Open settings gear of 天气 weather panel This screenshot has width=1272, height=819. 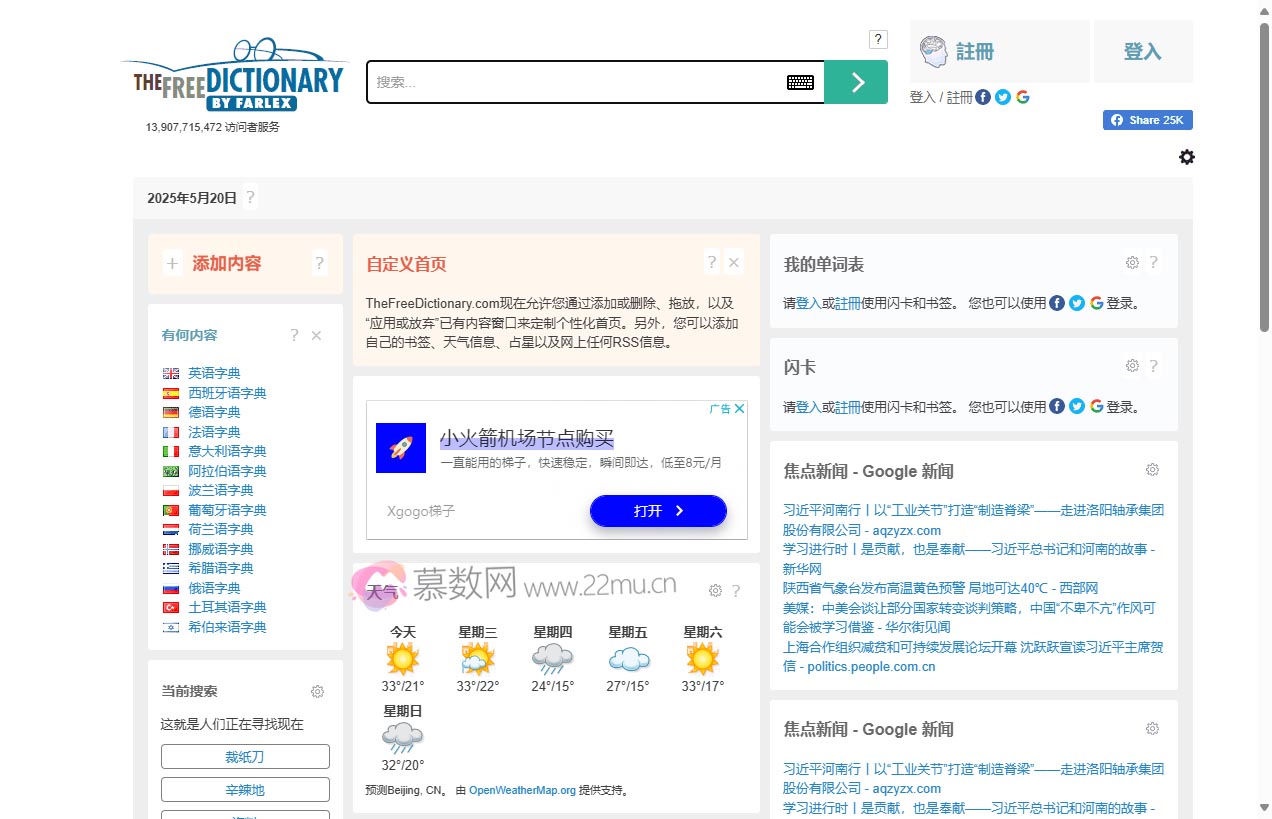[715, 591]
